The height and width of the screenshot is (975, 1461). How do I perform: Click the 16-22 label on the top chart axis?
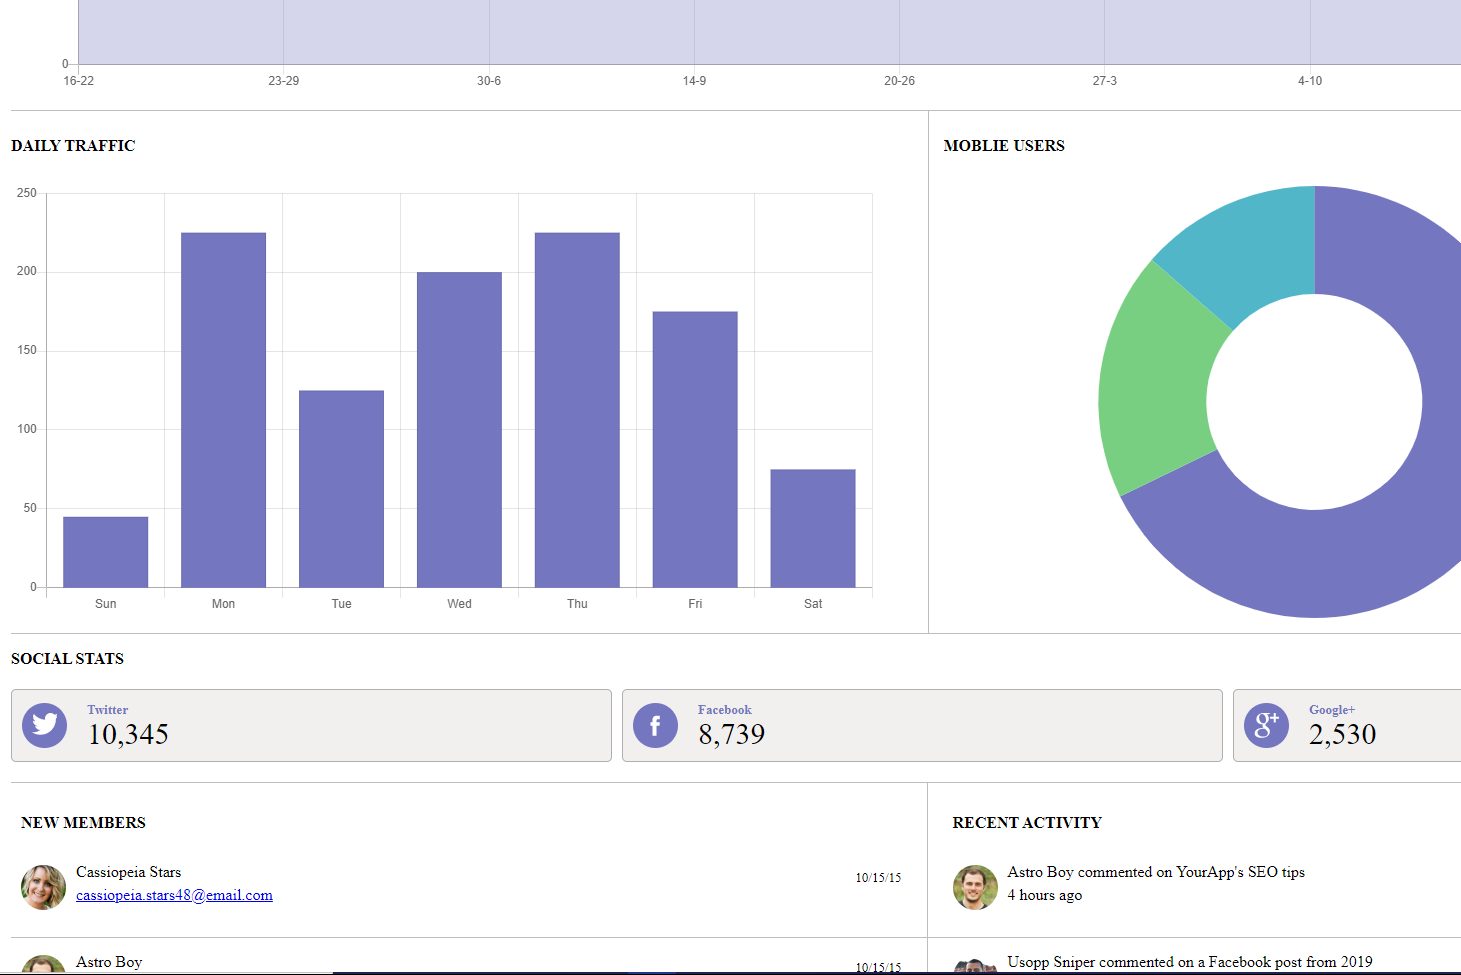pos(79,81)
